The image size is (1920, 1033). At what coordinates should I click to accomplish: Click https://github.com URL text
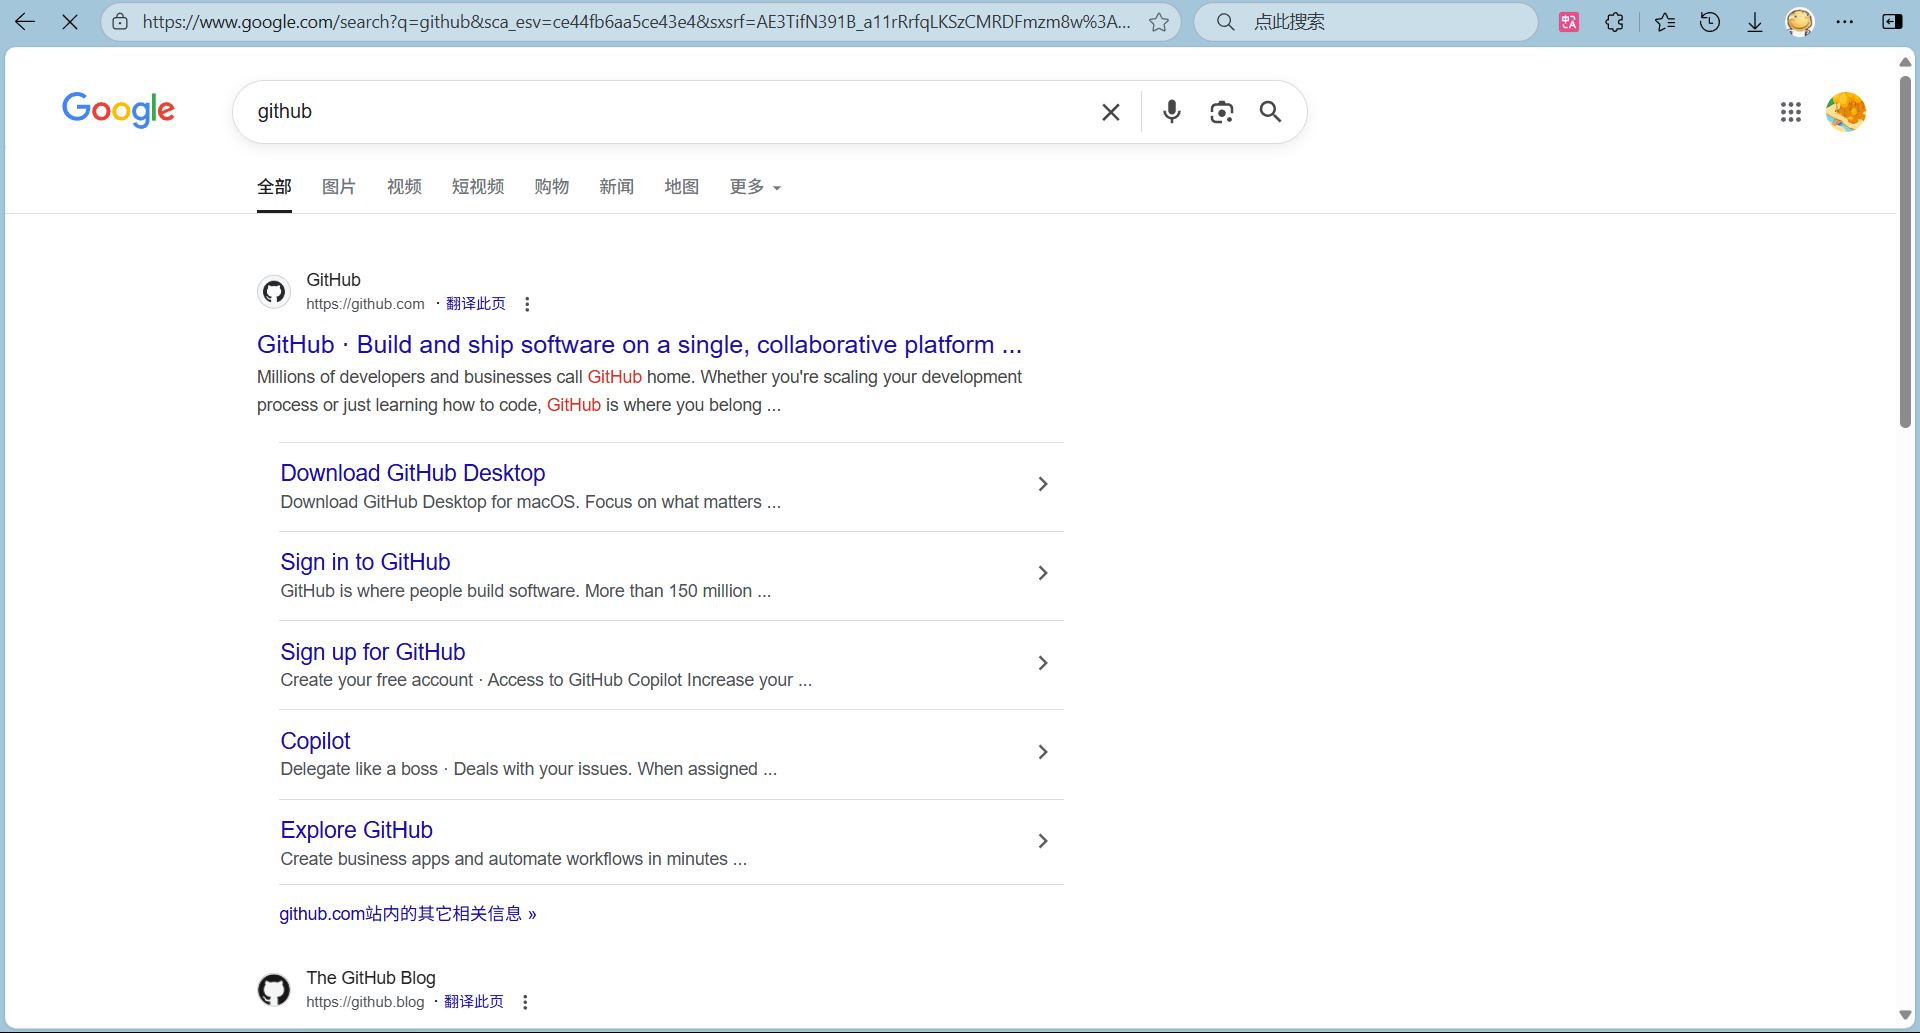pos(365,304)
